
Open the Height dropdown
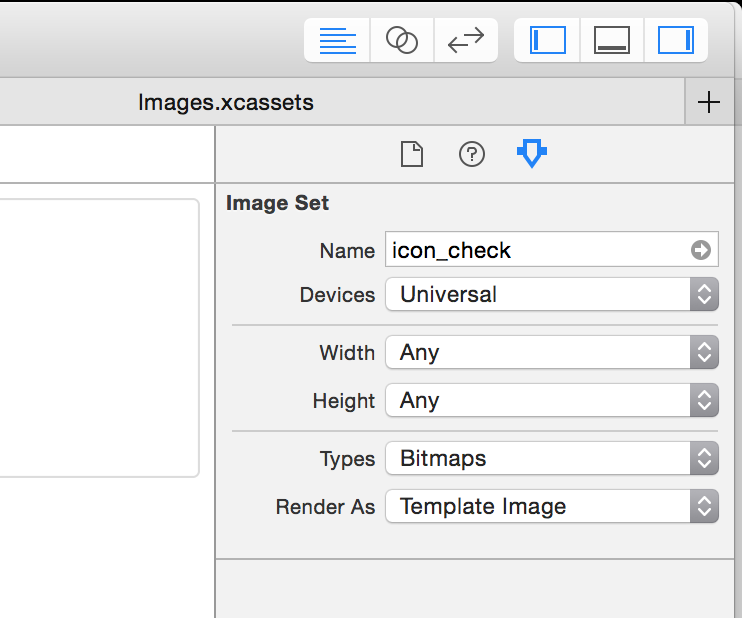click(x=552, y=400)
